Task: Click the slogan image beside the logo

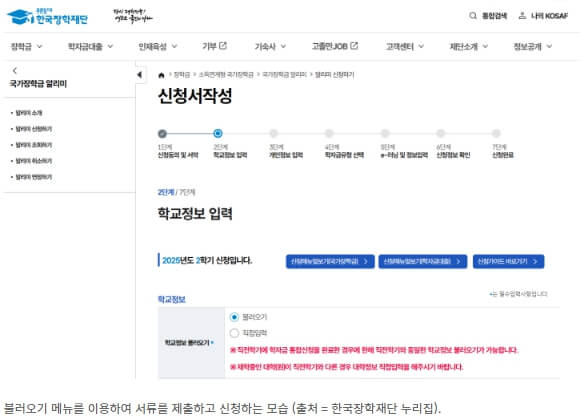Action: (x=133, y=16)
